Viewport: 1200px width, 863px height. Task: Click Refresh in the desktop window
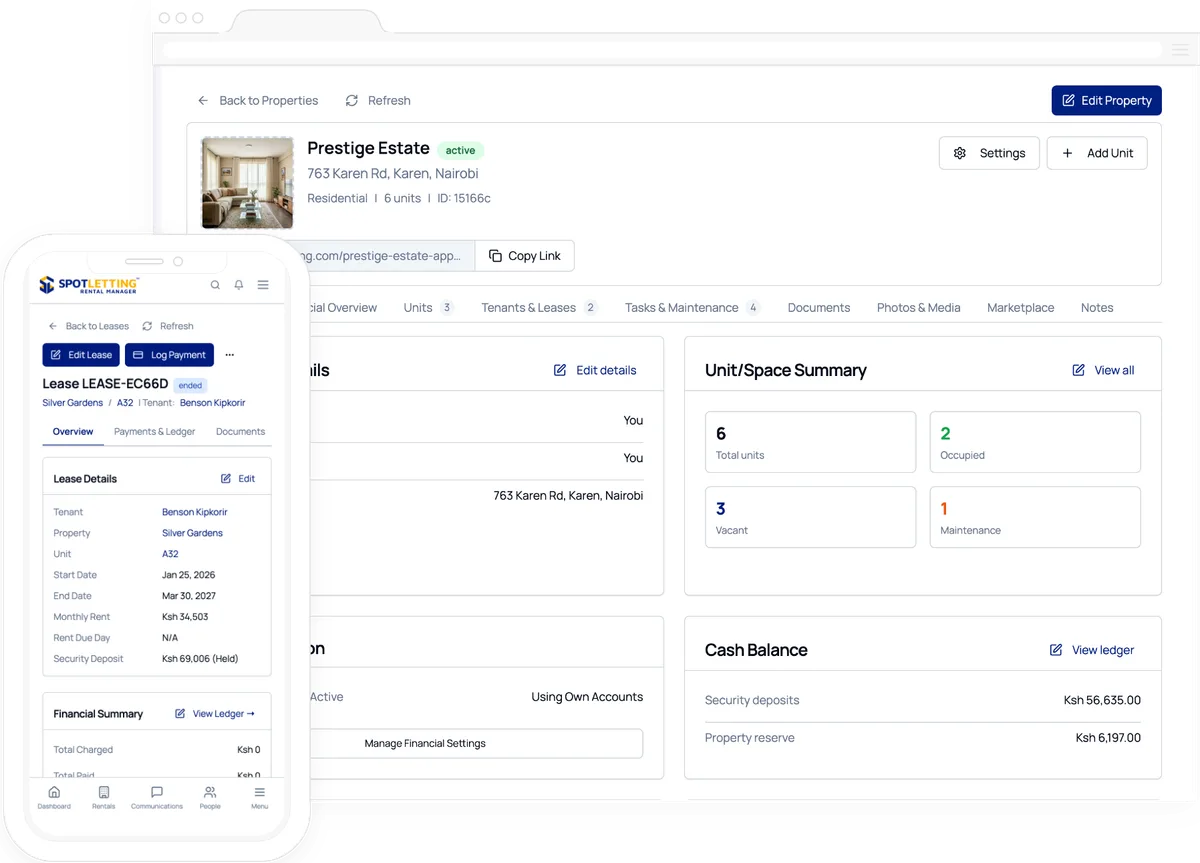378,101
